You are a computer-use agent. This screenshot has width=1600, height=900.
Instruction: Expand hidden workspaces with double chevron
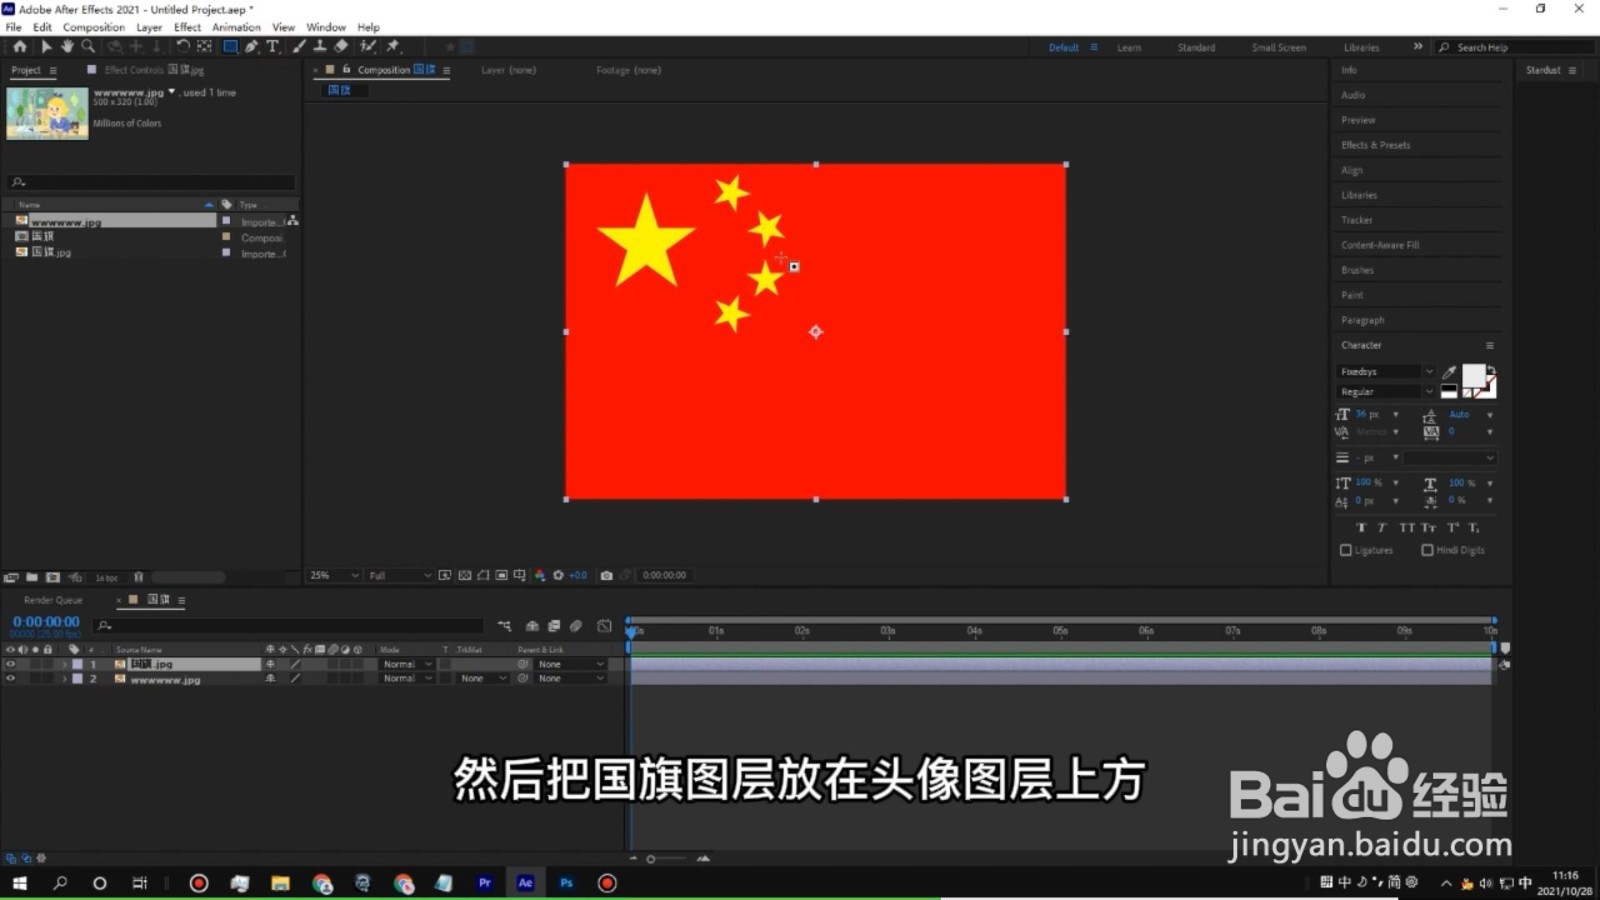1417,47
